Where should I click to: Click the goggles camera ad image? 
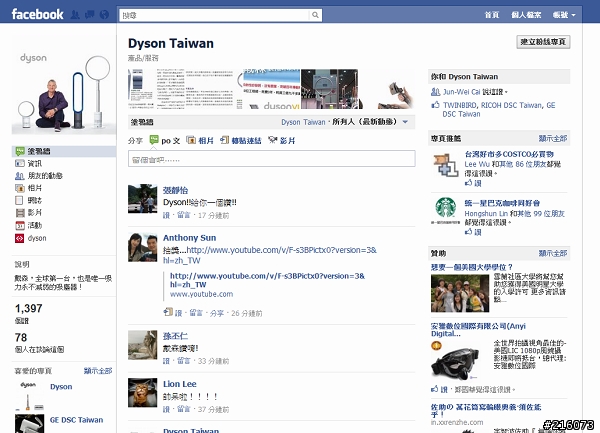tap(455, 360)
